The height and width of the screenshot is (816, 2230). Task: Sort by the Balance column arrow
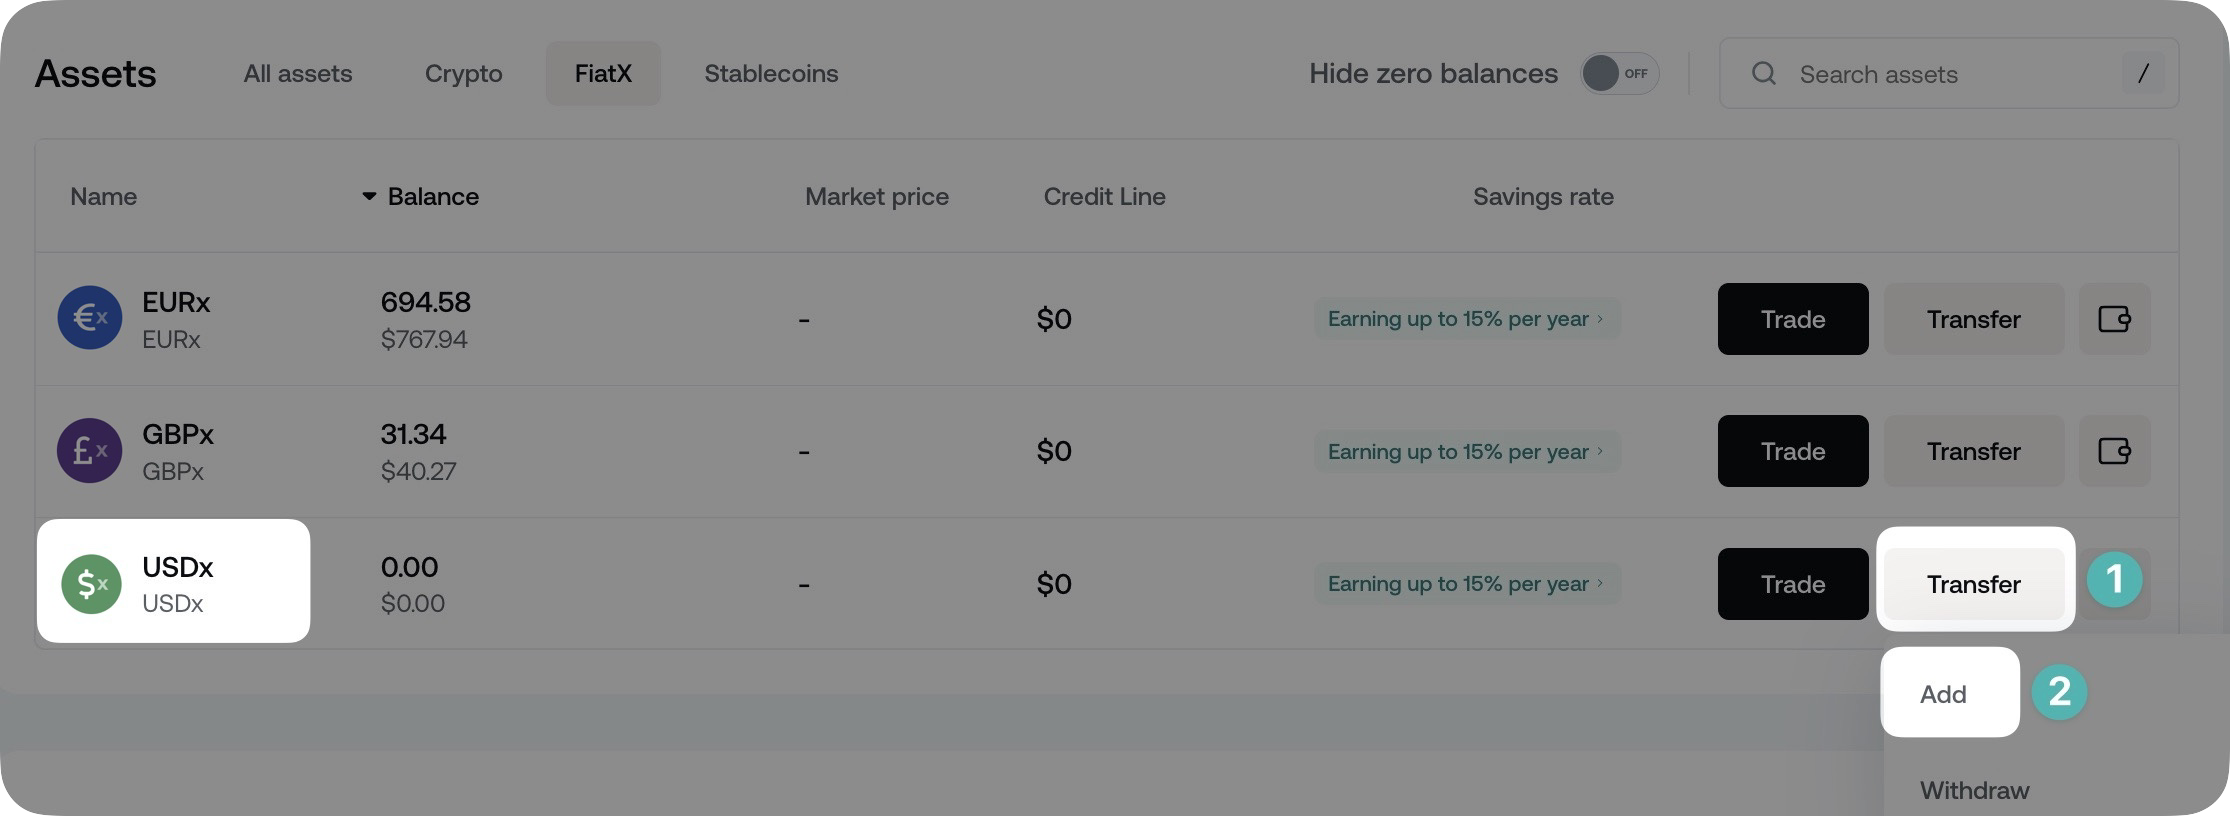(x=369, y=197)
